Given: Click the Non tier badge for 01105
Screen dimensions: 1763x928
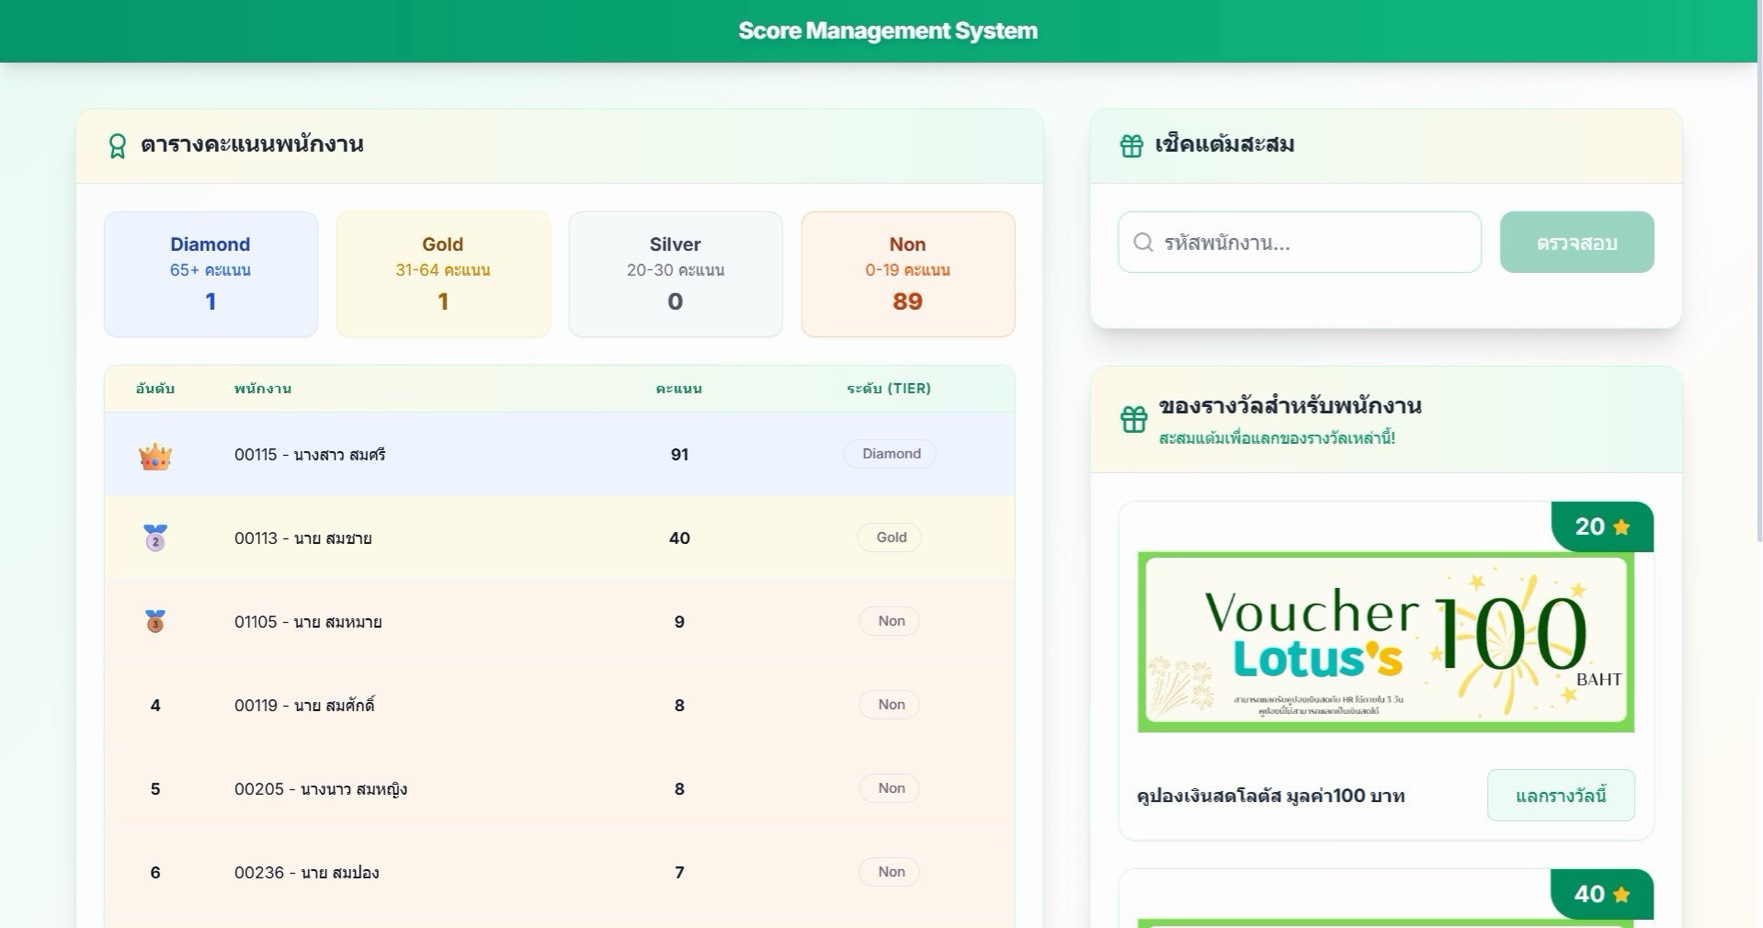Looking at the screenshot, I should (891, 621).
